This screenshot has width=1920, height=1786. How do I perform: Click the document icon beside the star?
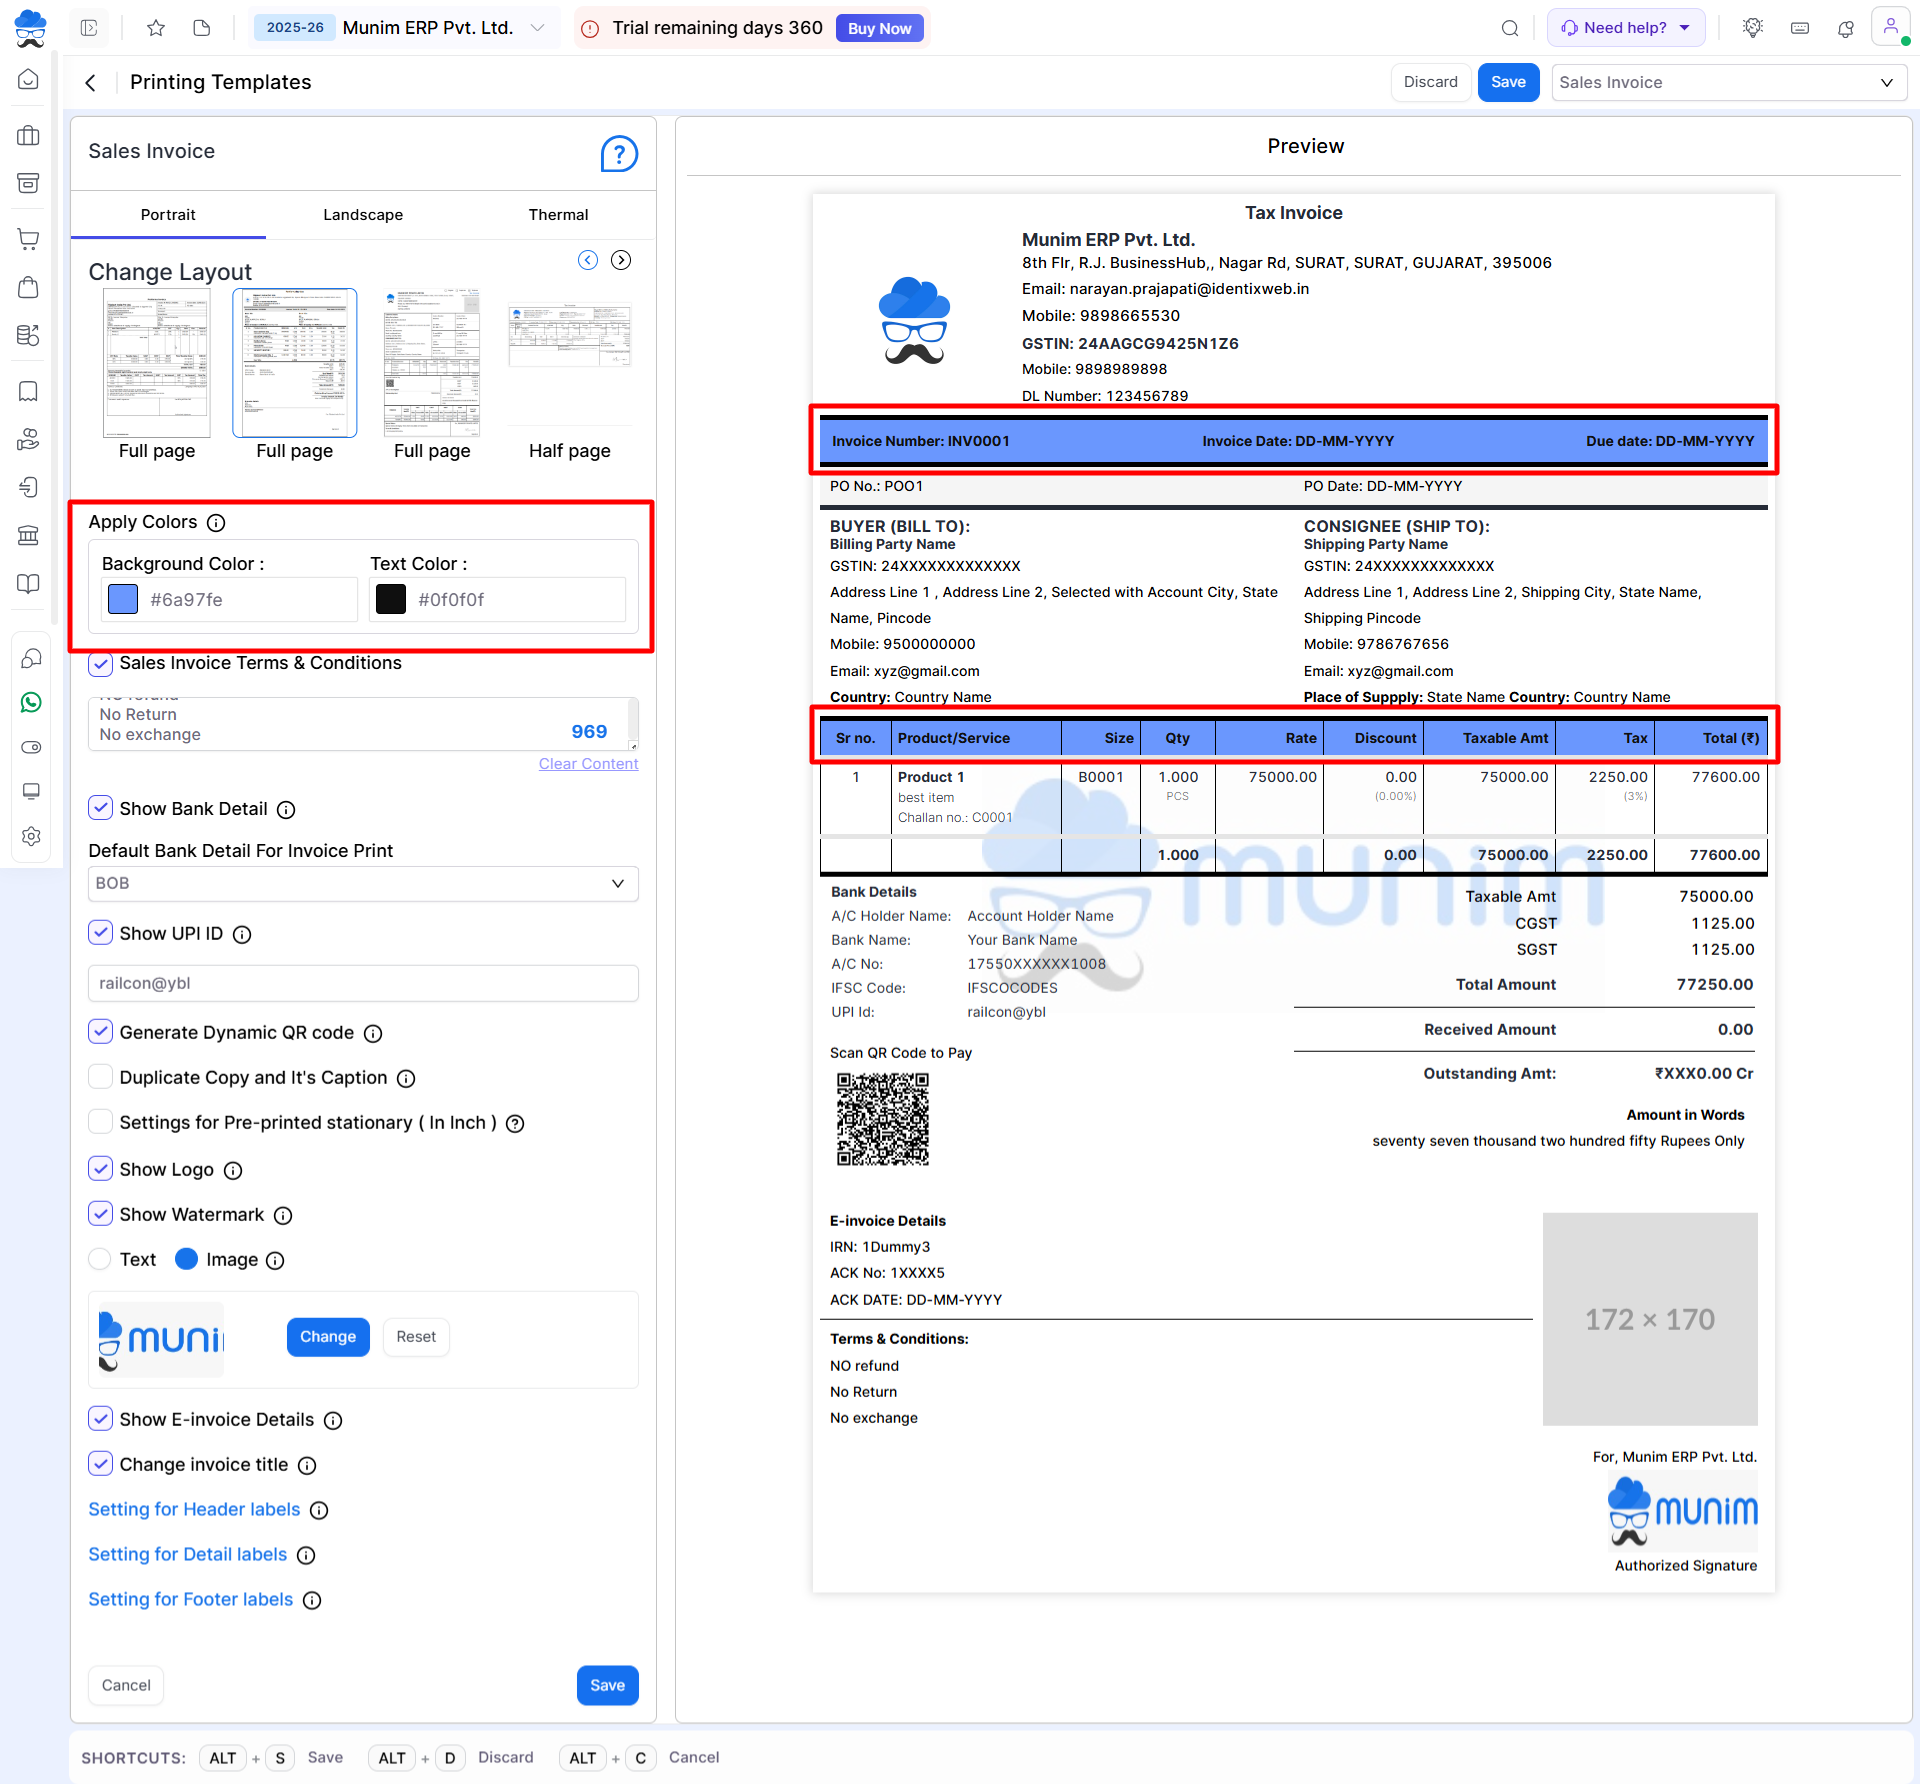[202, 28]
